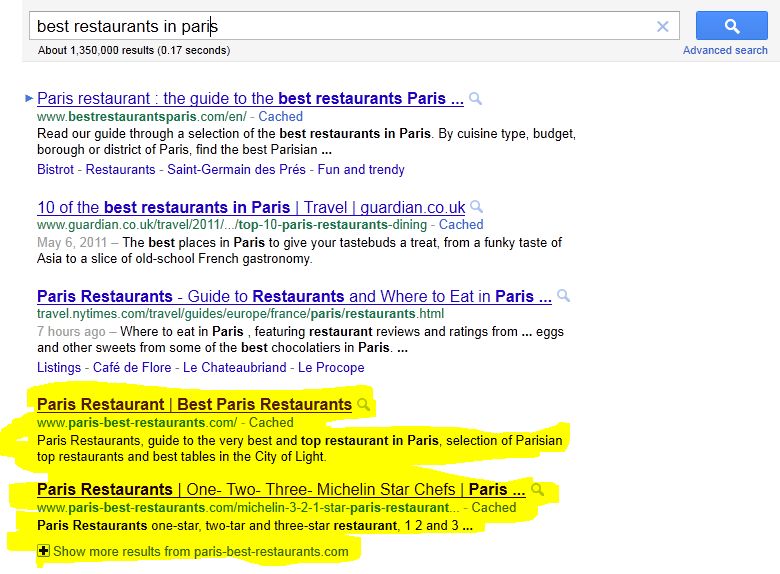780x574 pixels.
Task: Click the travel.nytimes.com URL text
Action: coord(240,314)
